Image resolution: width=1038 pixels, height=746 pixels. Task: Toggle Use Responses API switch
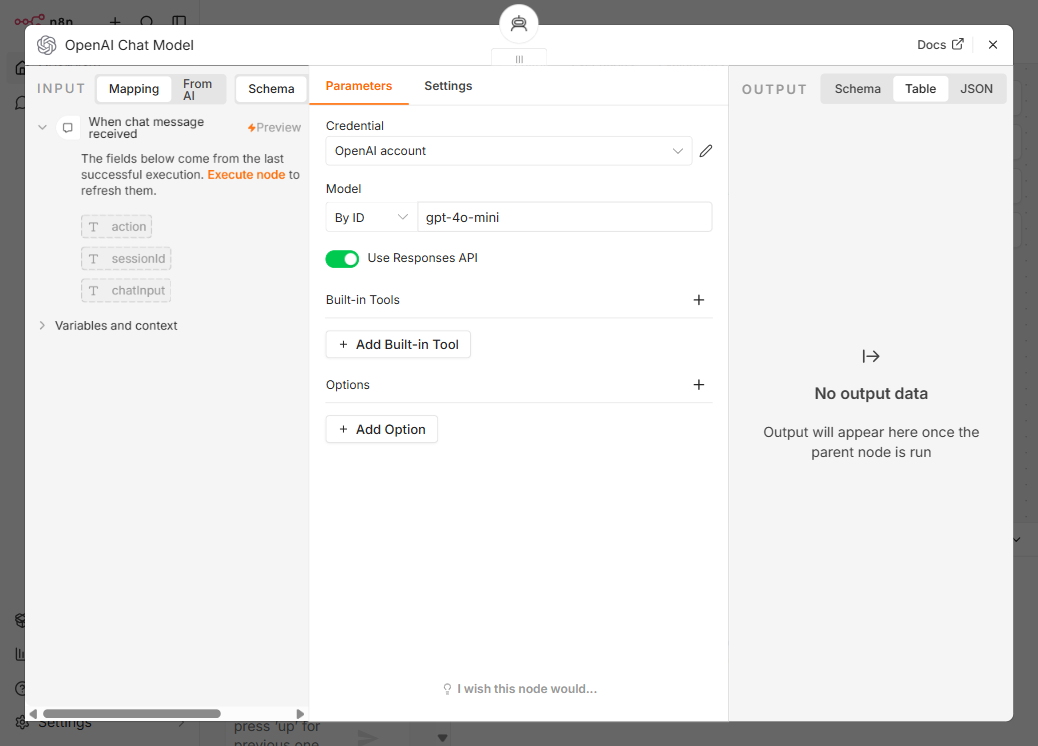342,259
